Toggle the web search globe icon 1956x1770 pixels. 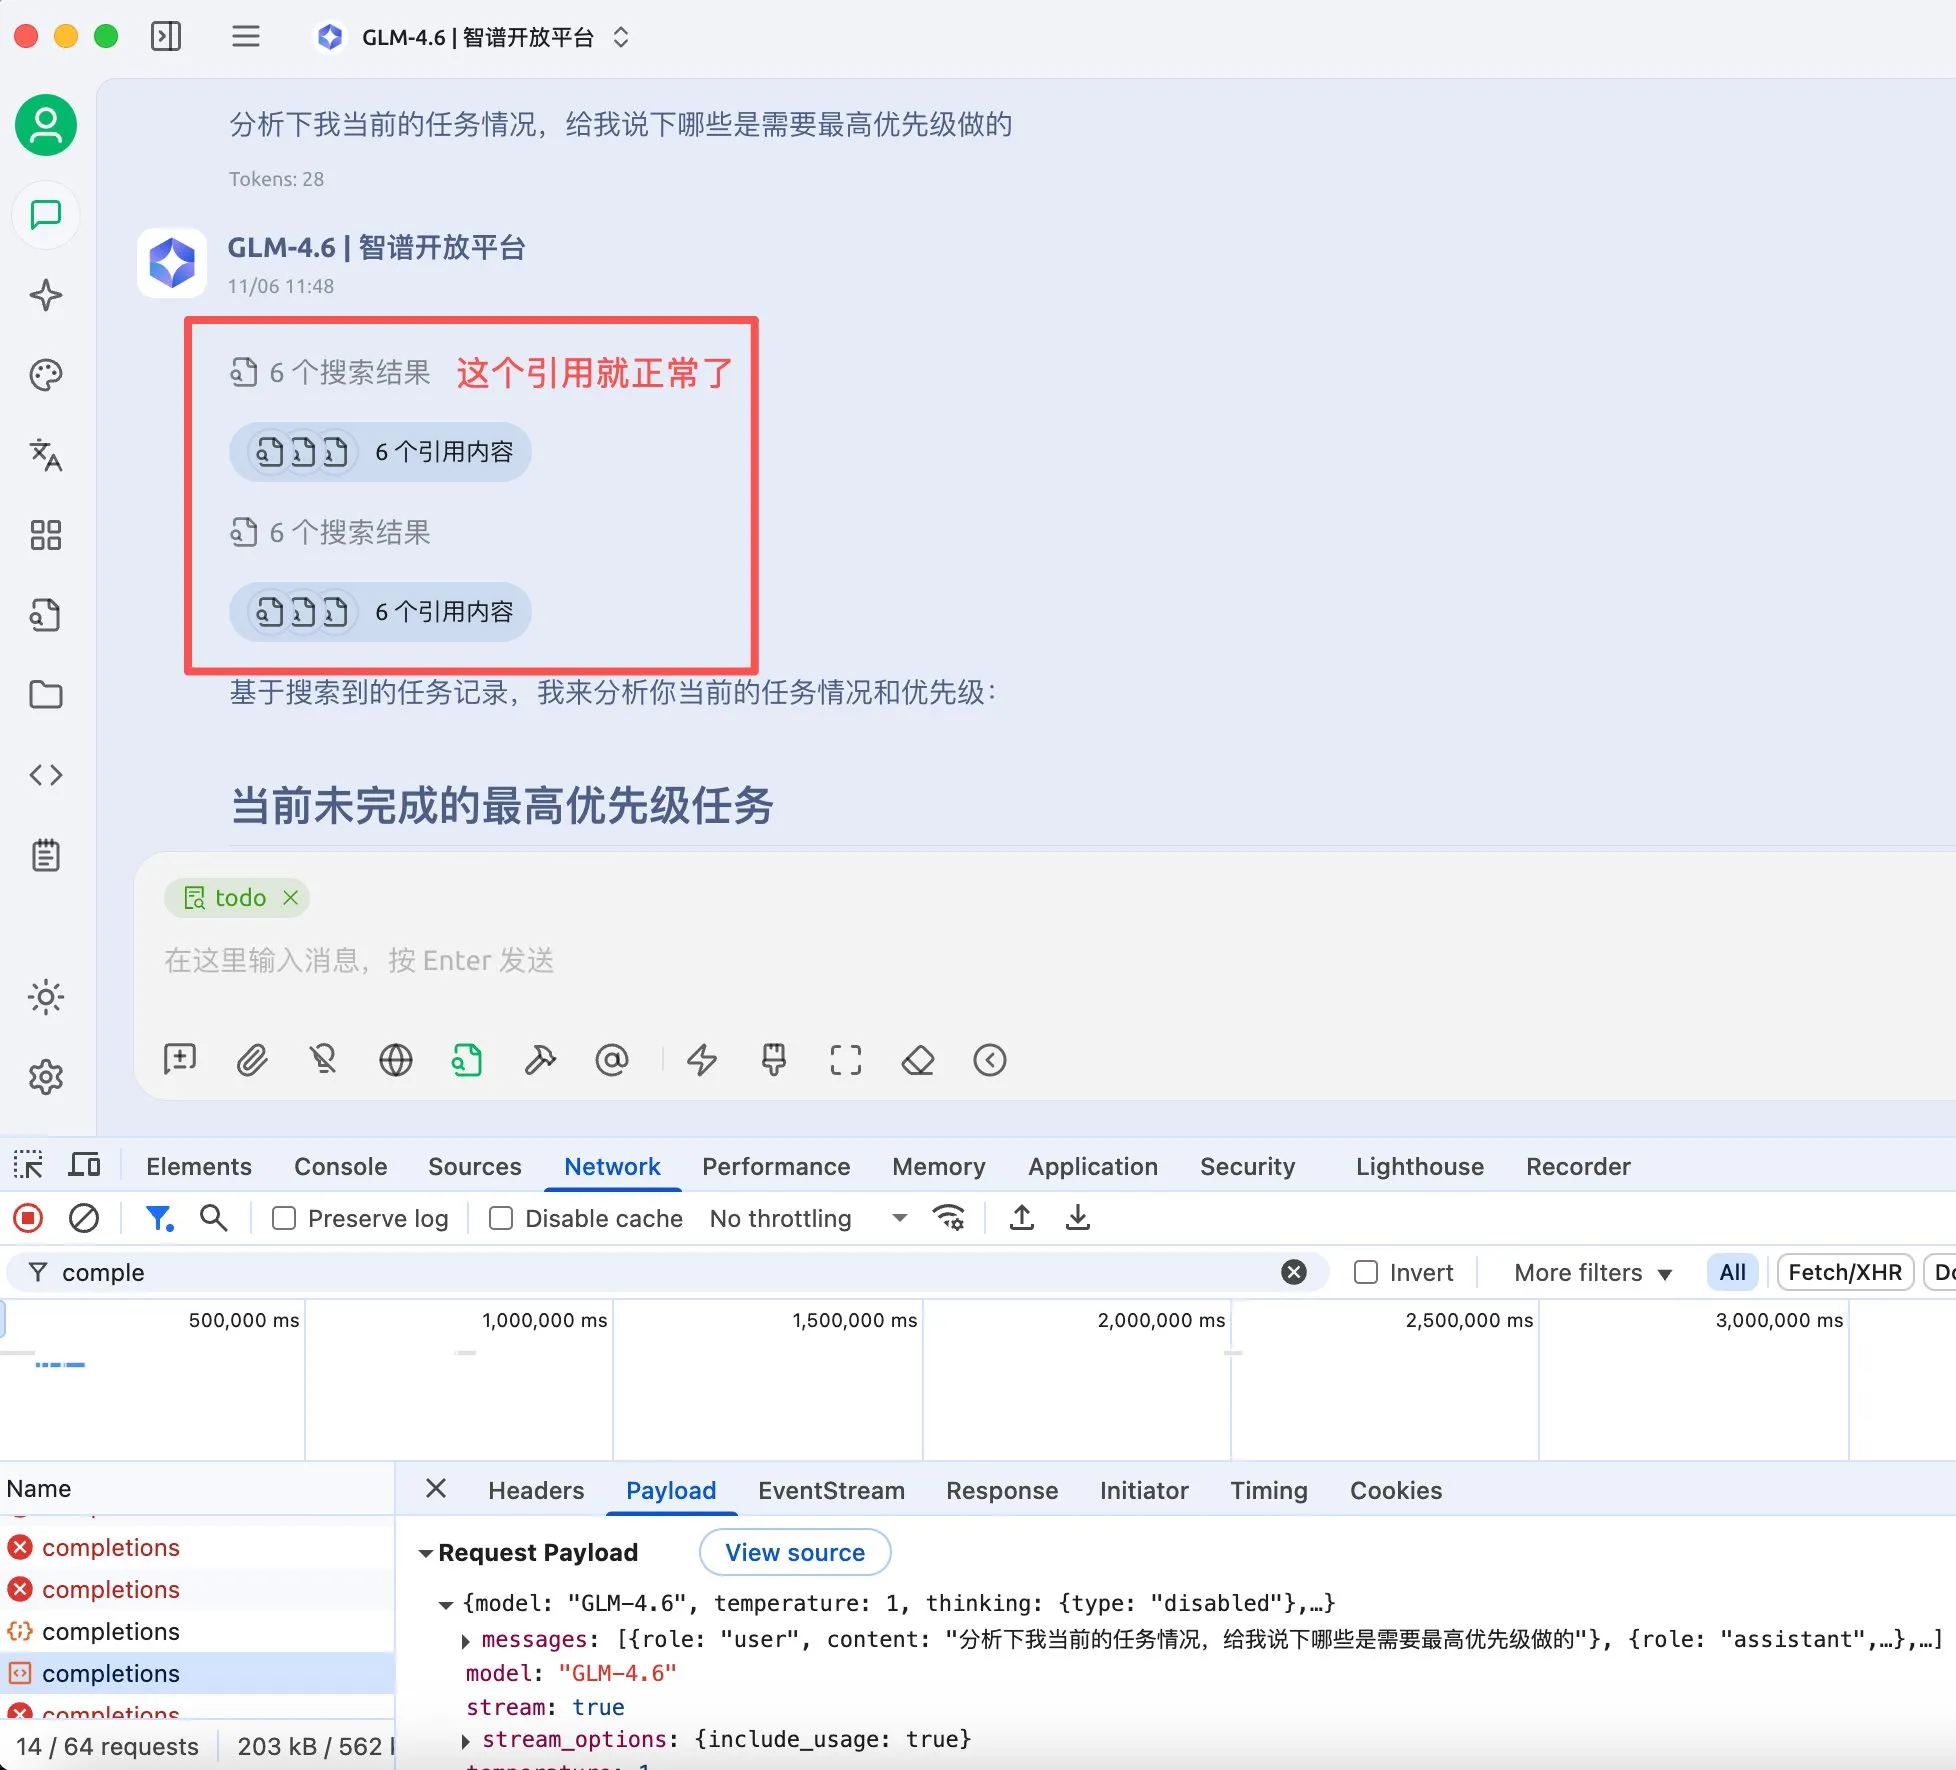click(x=396, y=1060)
